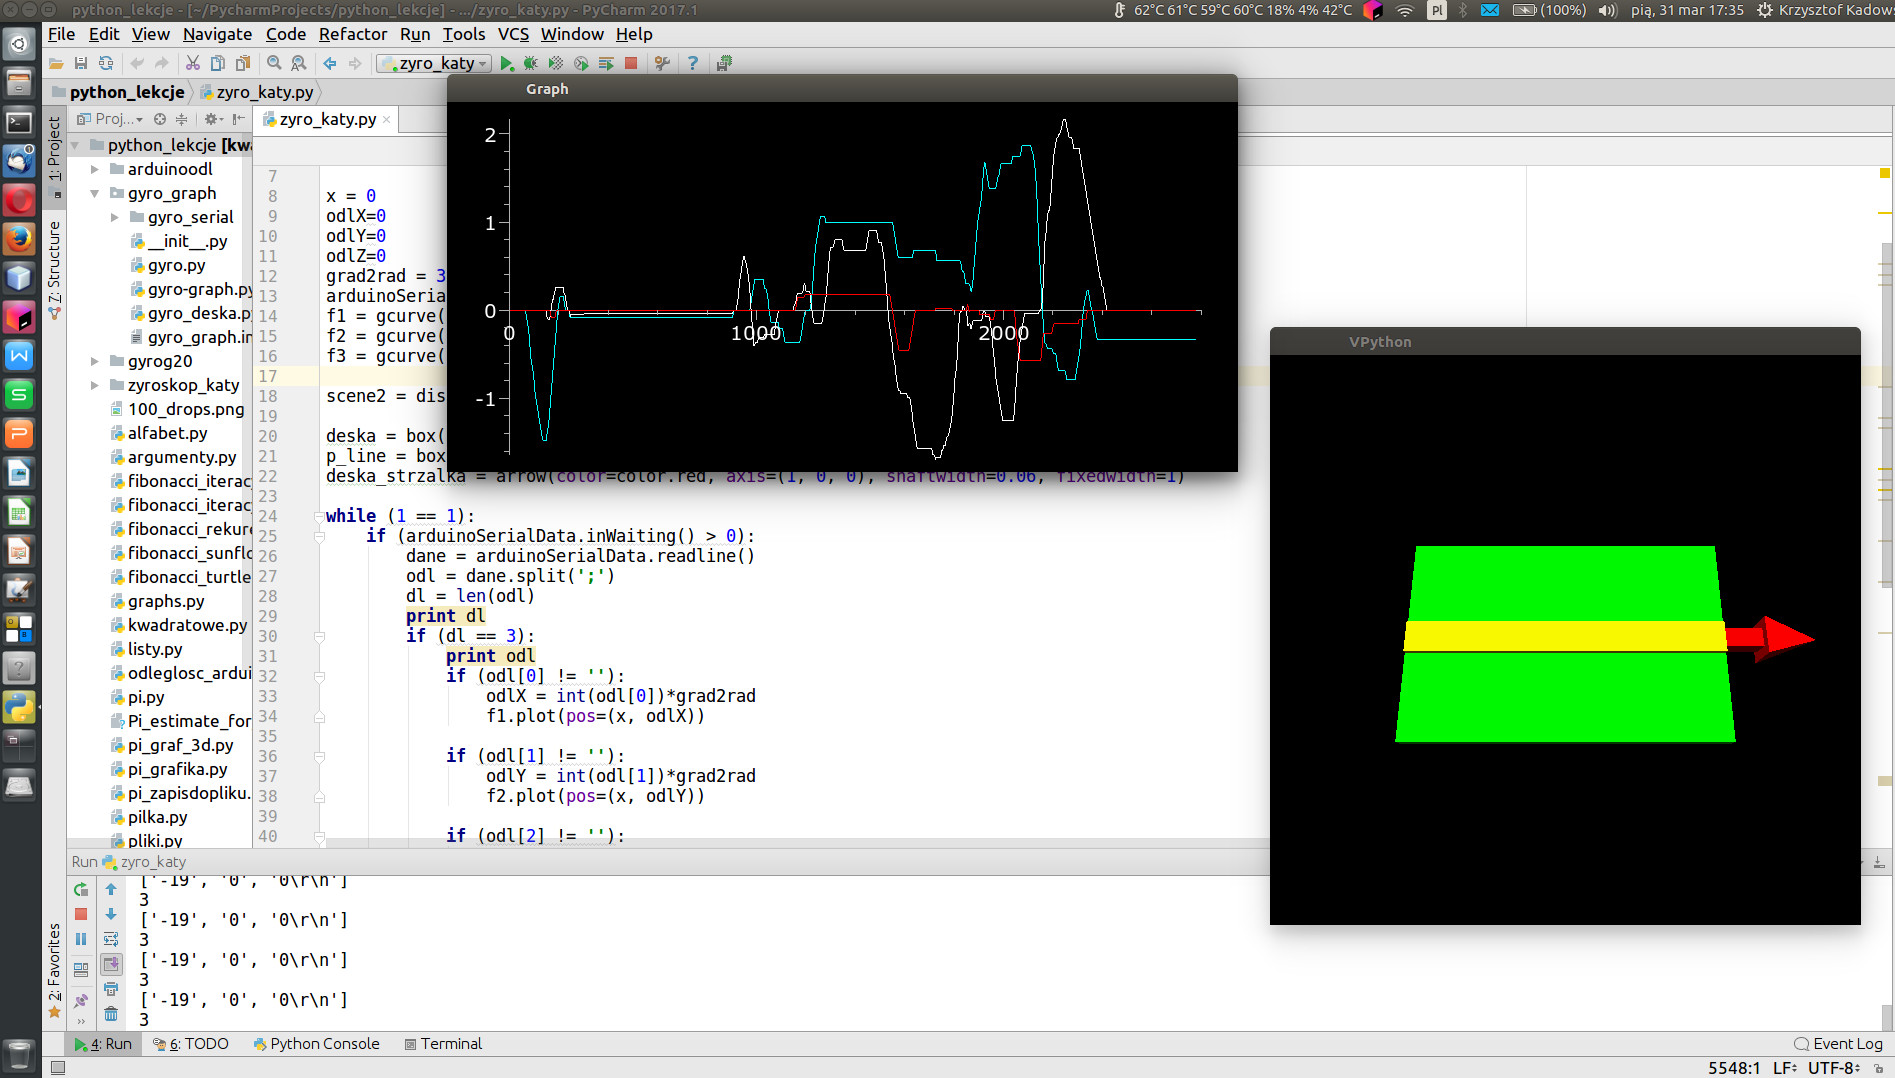Toggle soft-wrap in Run console
The height and width of the screenshot is (1078, 1895).
pos(111,939)
